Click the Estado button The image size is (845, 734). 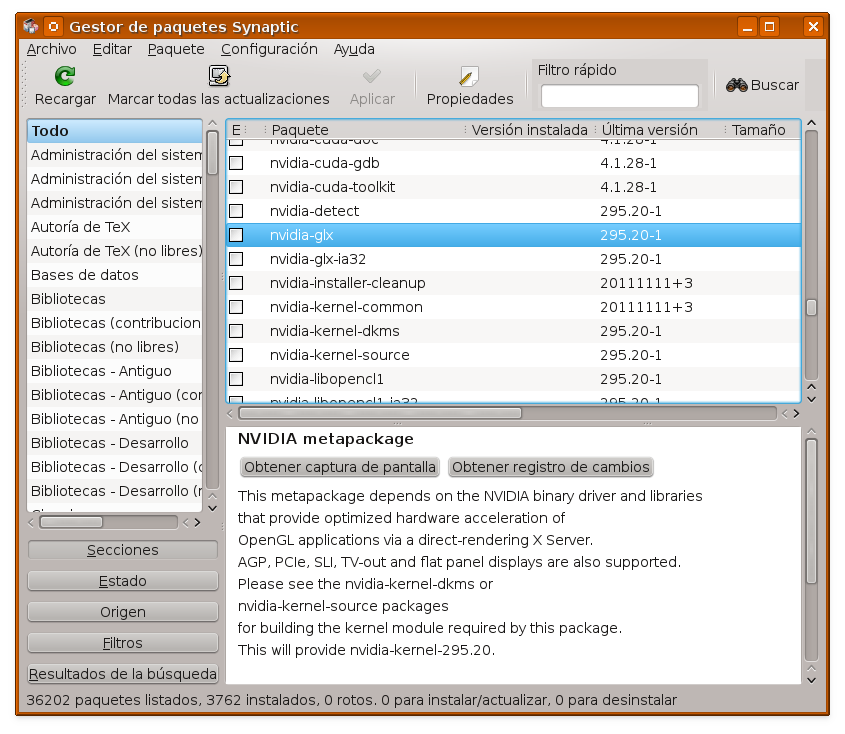123,581
